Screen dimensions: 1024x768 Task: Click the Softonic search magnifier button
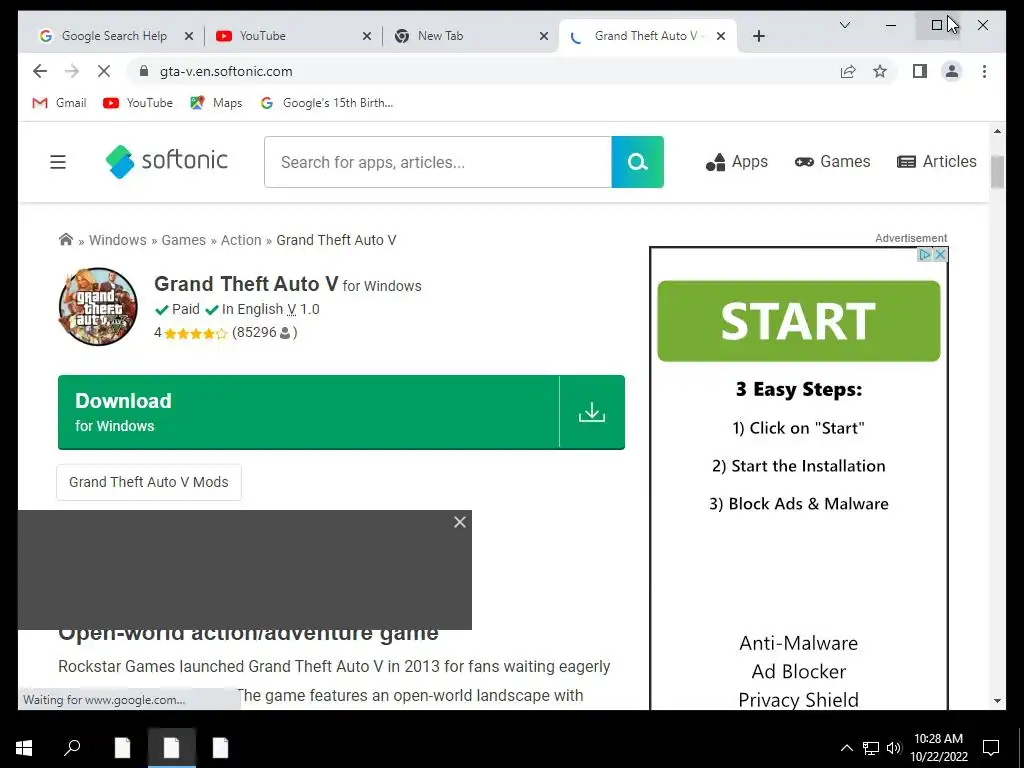click(x=637, y=162)
